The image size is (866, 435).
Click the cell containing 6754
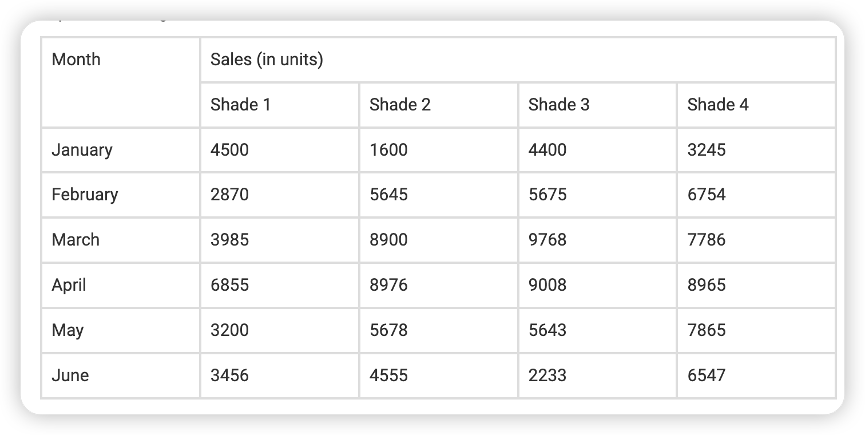[x=756, y=195]
